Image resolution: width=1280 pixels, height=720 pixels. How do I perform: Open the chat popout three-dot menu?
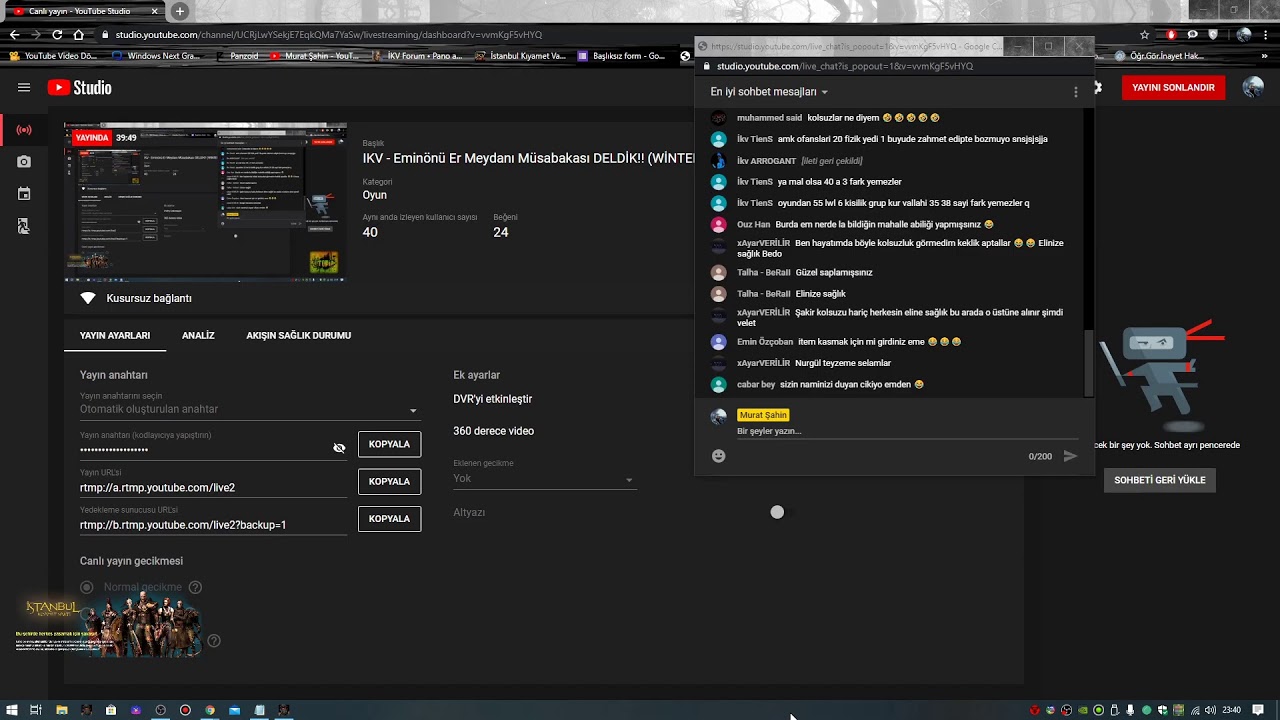click(1076, 92)
